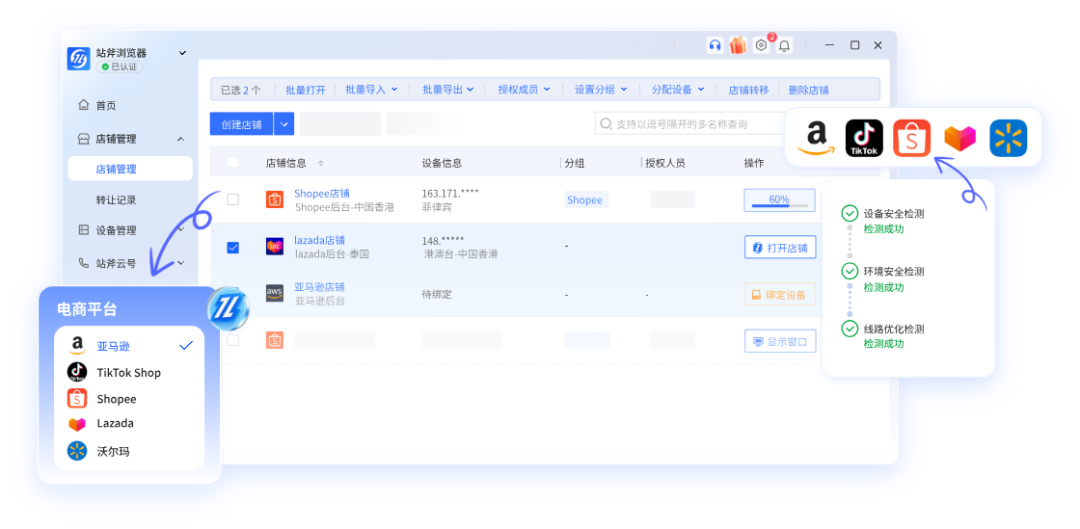Open settings hexagon icon with badge
Viewport: 1080px width, 529px height.
(x=761, y=45)
